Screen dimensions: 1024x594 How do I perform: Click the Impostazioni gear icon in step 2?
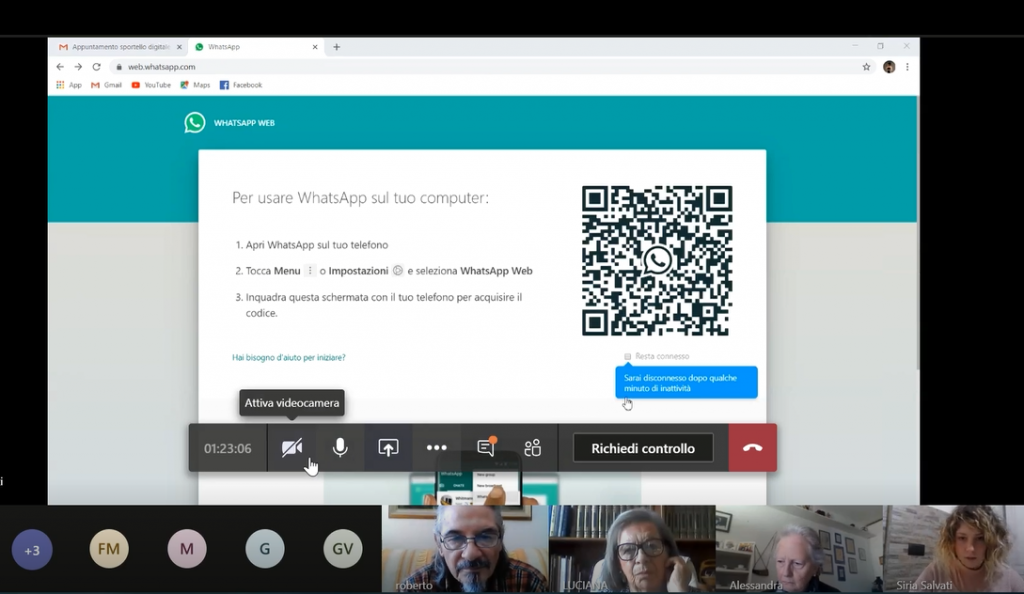pyautogui.click(x=398, y=271)
